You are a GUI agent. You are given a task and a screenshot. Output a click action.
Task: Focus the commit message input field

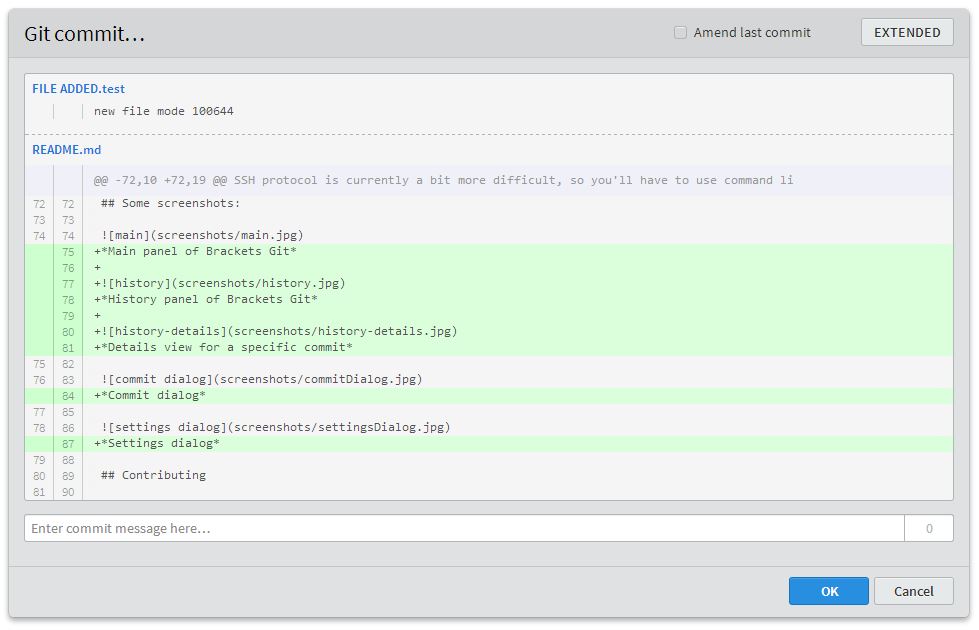(x=464, y=528)
